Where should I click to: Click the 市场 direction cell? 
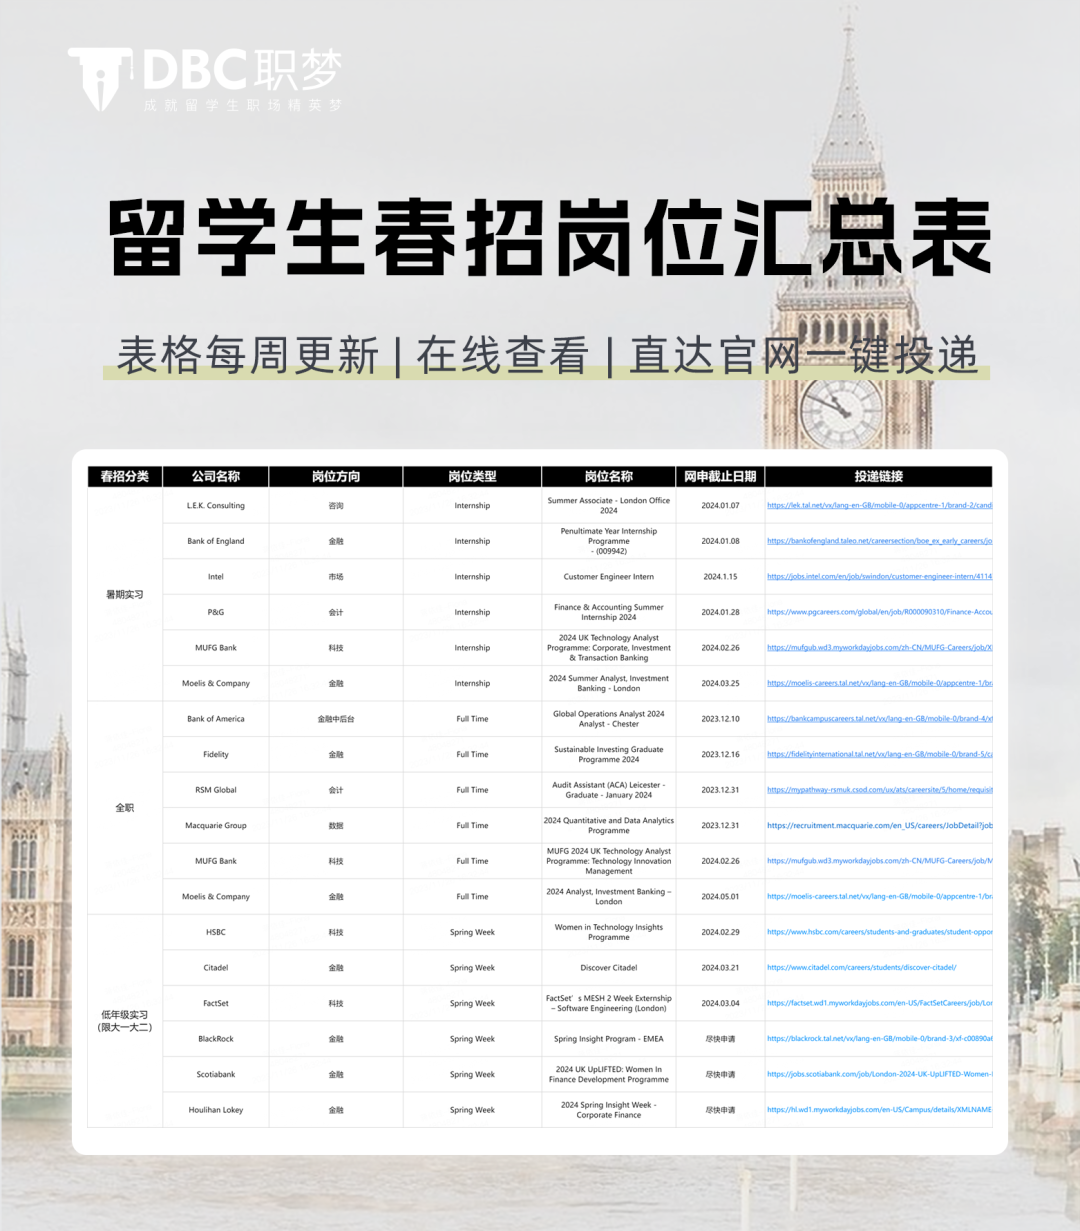coord(336,577)
